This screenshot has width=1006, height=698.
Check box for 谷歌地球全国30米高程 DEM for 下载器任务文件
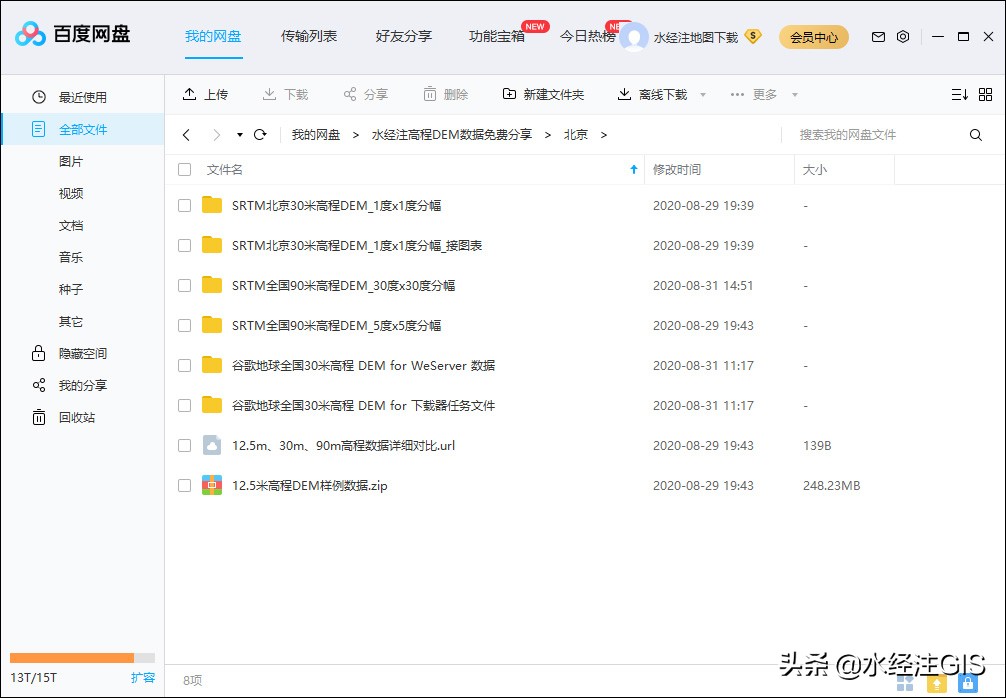[185, 405]
